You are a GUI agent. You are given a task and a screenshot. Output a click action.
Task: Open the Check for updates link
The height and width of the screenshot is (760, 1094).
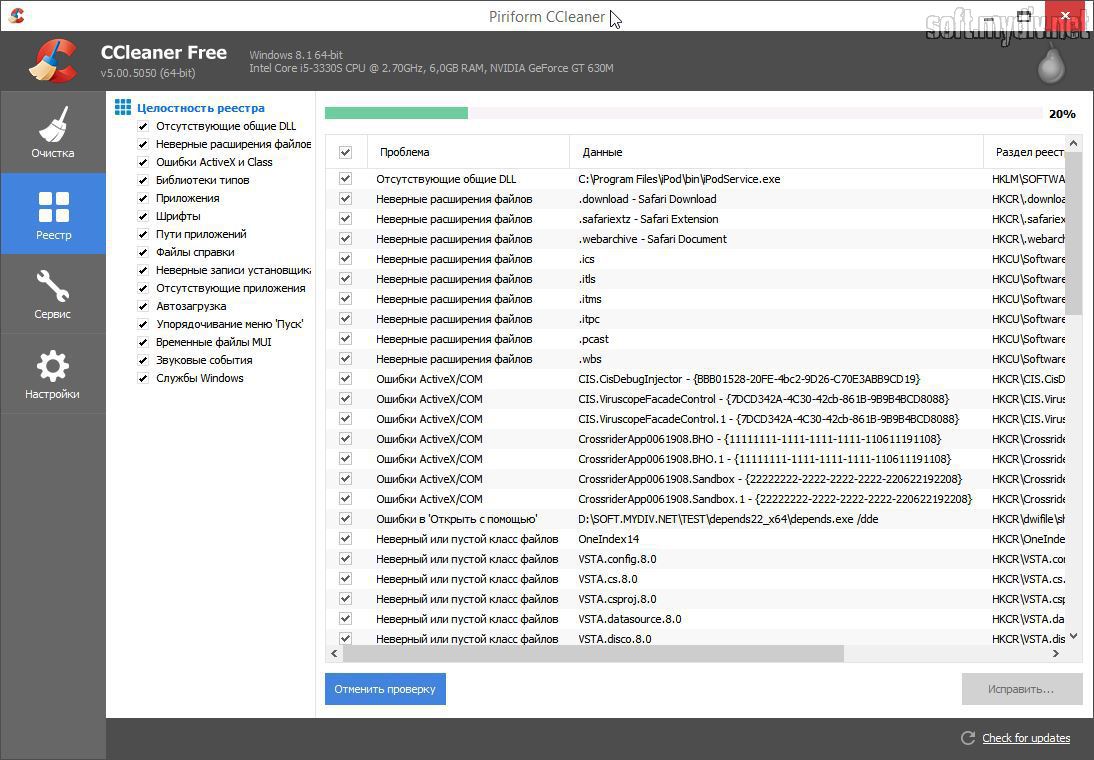point(1026,738)
